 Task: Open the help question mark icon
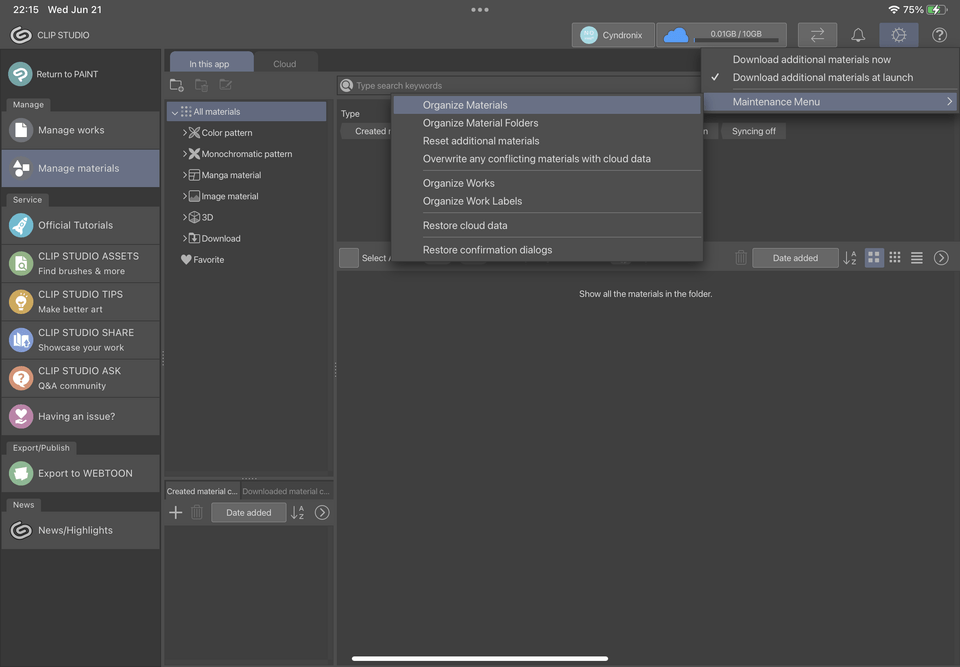point(939,35)
